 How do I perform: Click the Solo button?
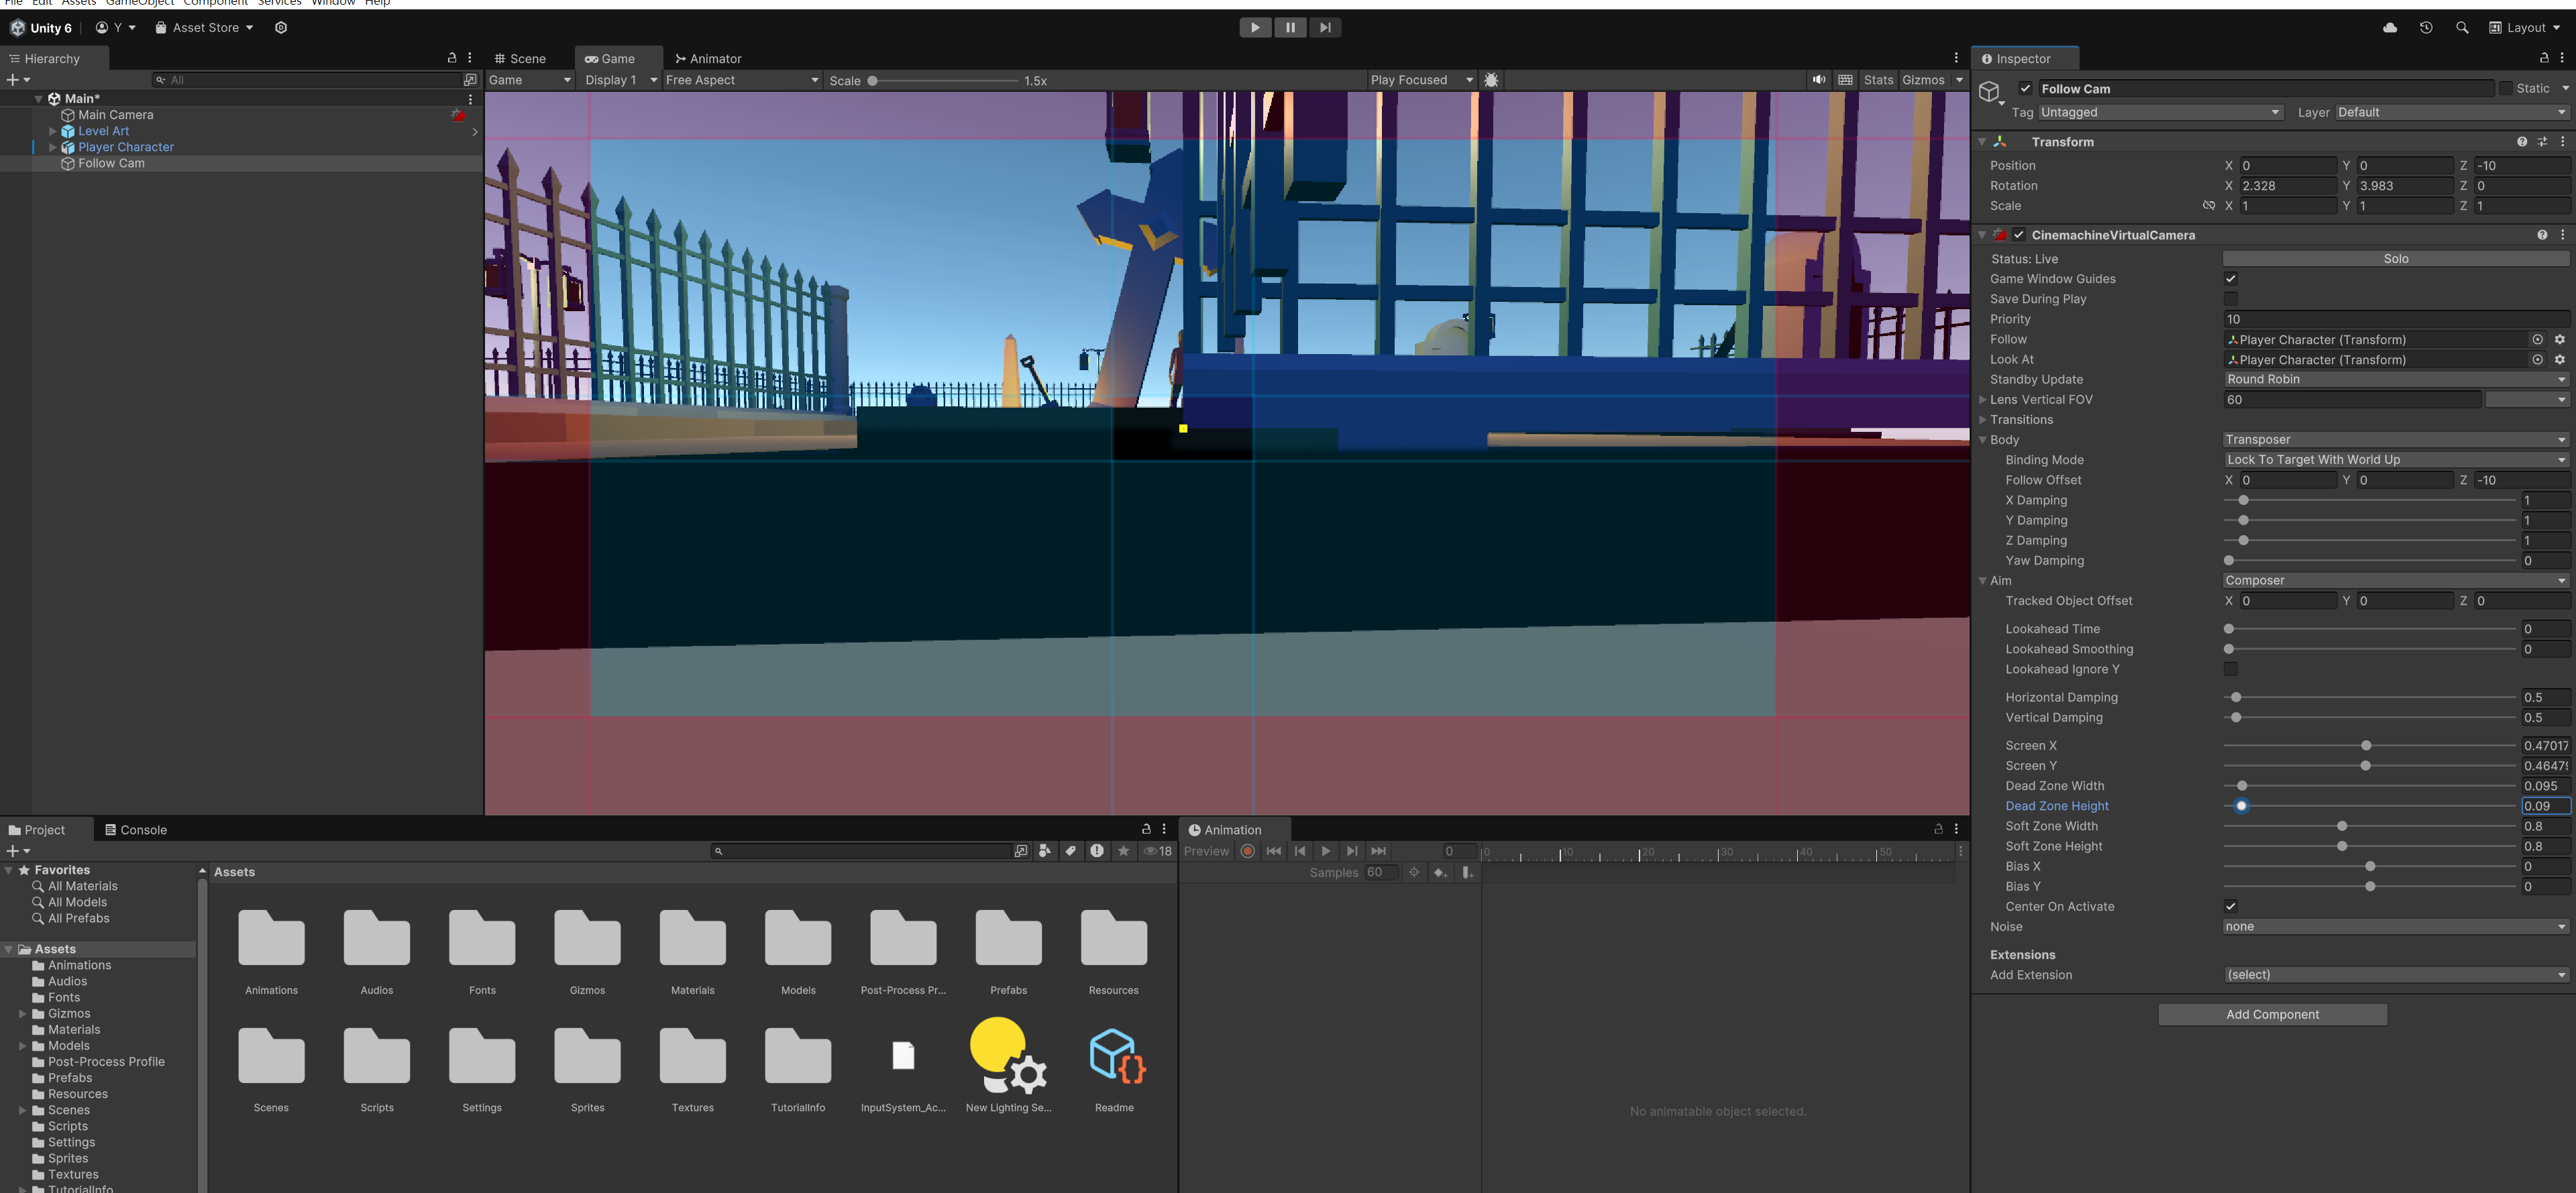[x=2395, y=259]
